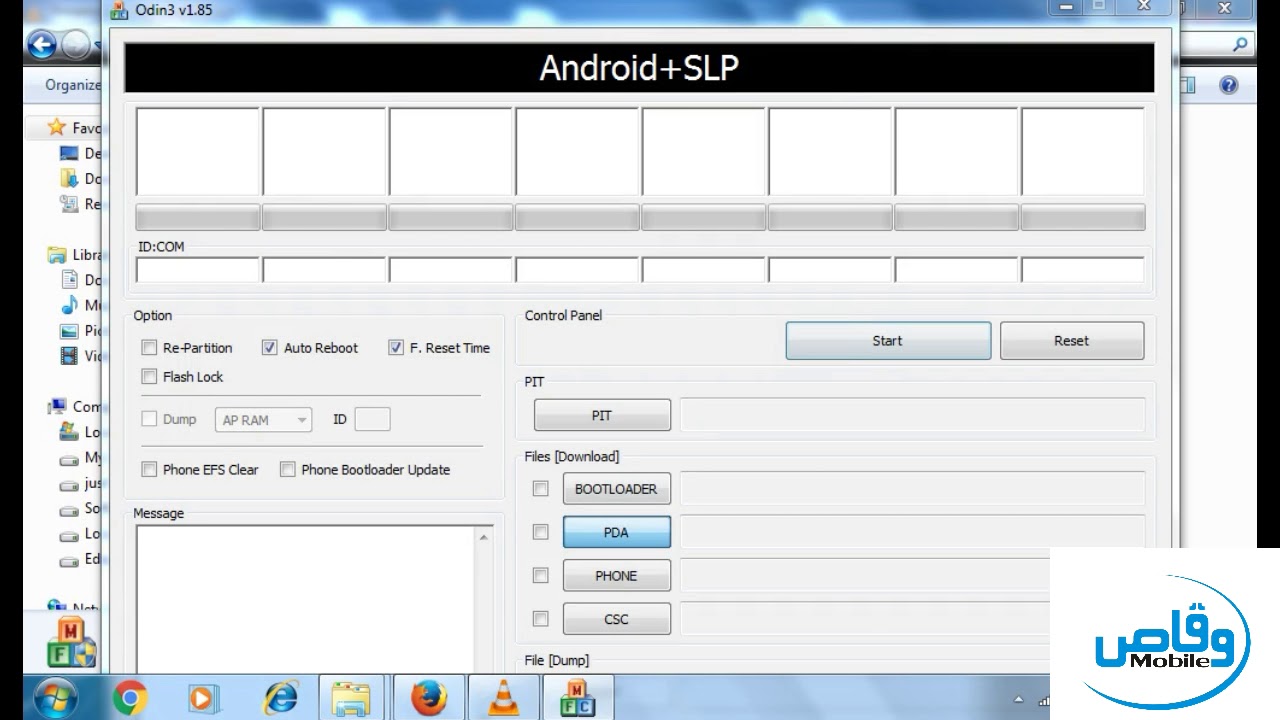Select Recent Places in Explorer sidebar
The height and width of the screenshot is (720, 1280).
(80, 204)
